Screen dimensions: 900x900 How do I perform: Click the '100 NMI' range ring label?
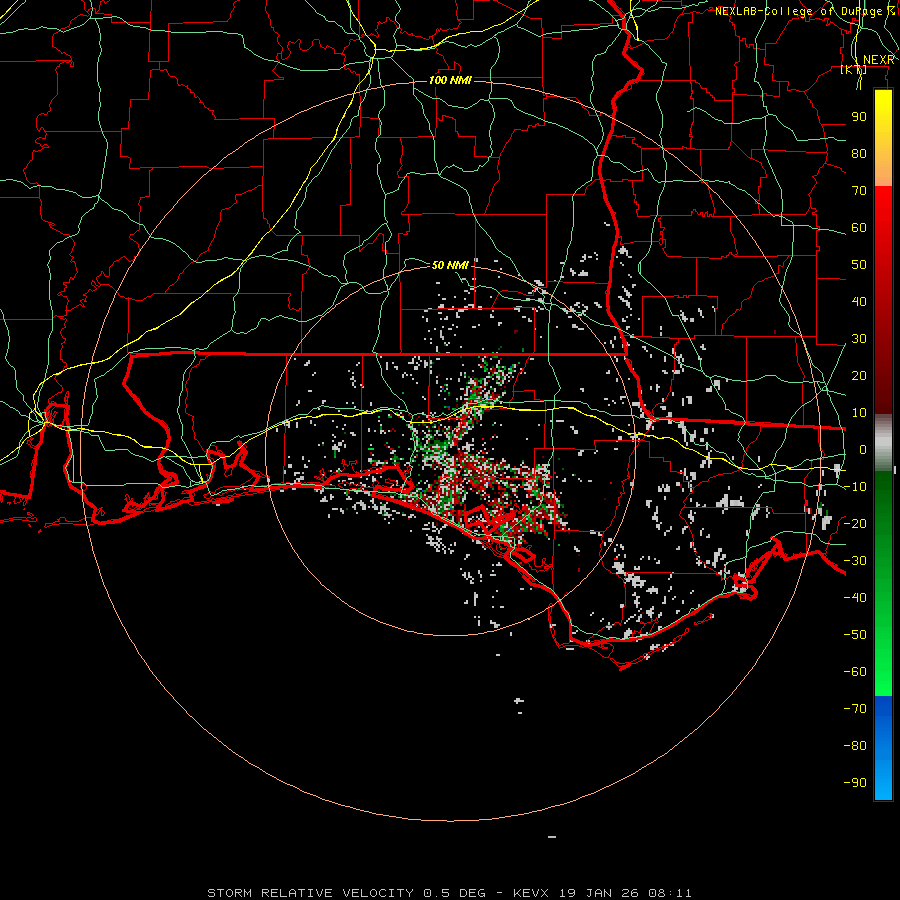[x=450, y=80]
